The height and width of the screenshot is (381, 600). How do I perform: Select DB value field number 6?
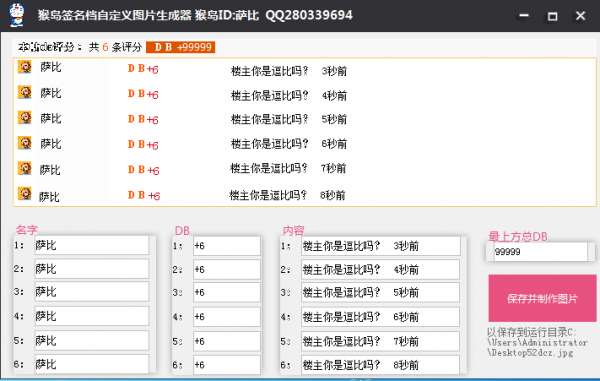click(x=227, y=365)
